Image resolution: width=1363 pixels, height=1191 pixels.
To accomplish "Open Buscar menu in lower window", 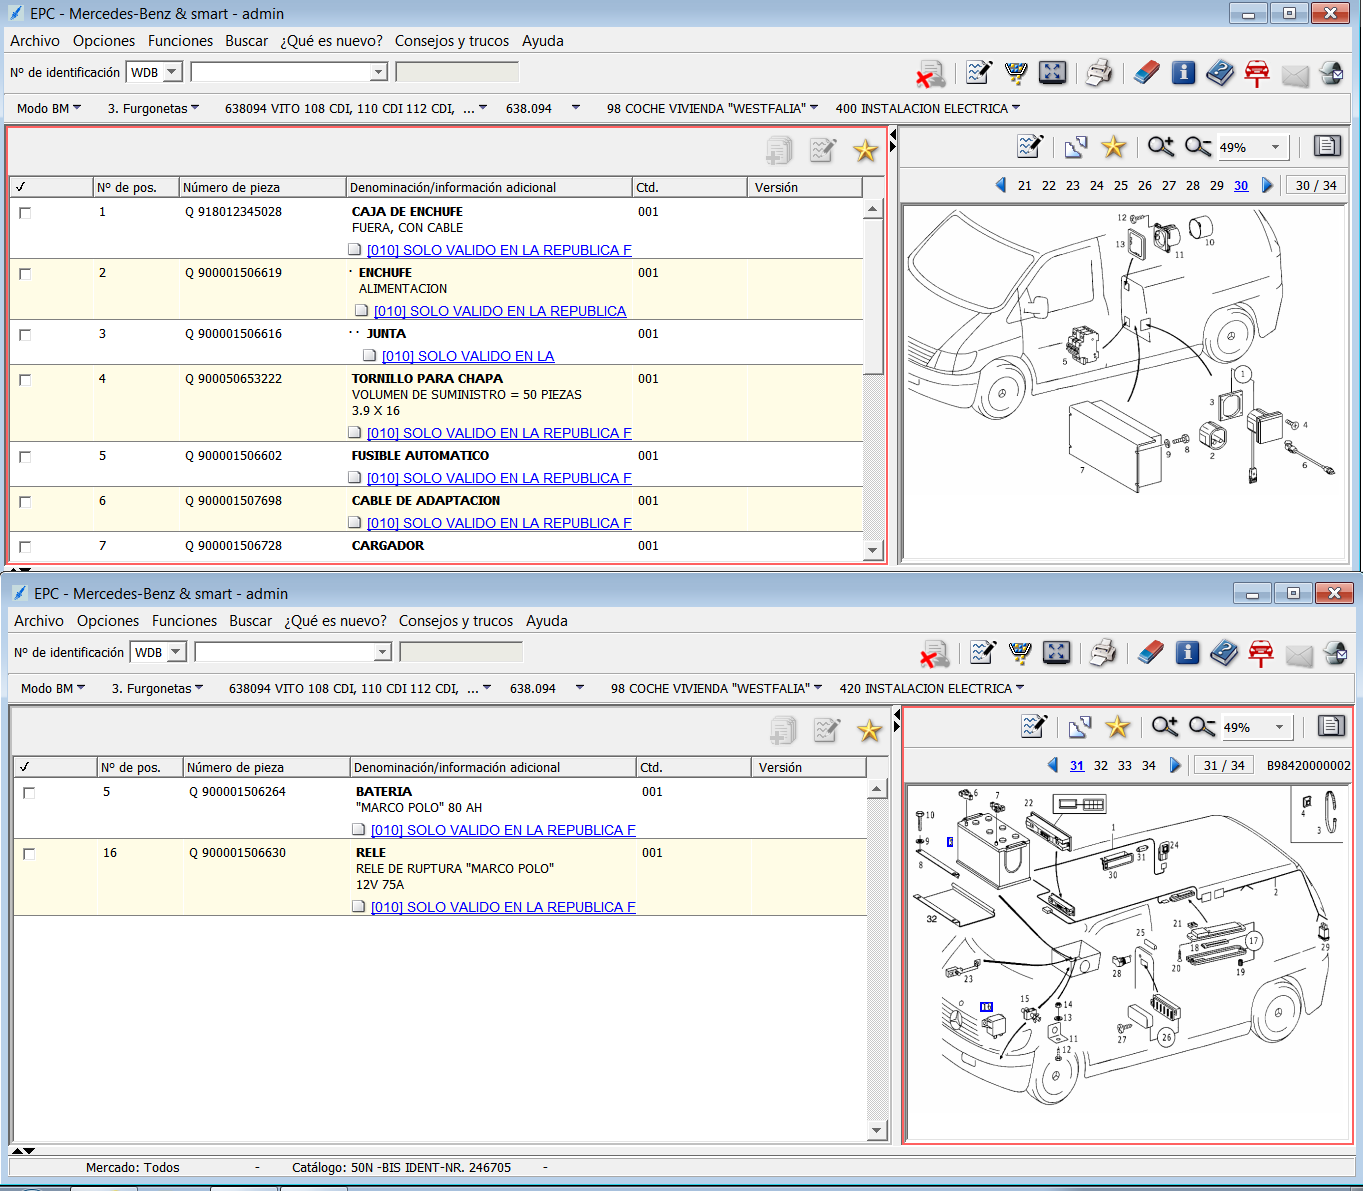I will tap(250, 621).
